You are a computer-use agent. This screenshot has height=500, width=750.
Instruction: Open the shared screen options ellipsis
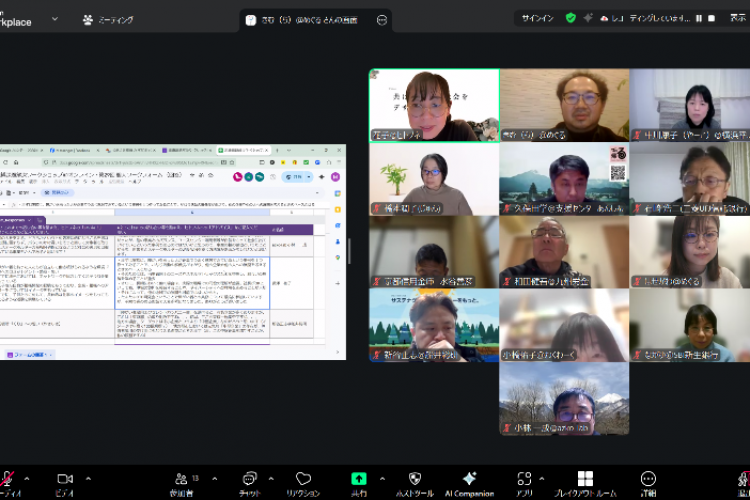click(381, 20)
